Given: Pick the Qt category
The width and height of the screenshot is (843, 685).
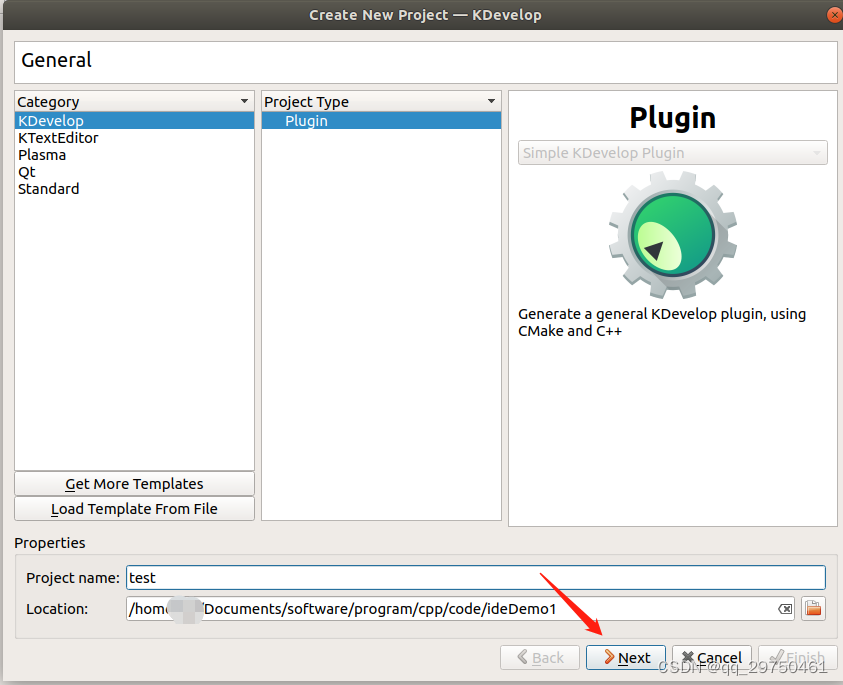Looking at the screenshot, I should [x=134, y=172].
